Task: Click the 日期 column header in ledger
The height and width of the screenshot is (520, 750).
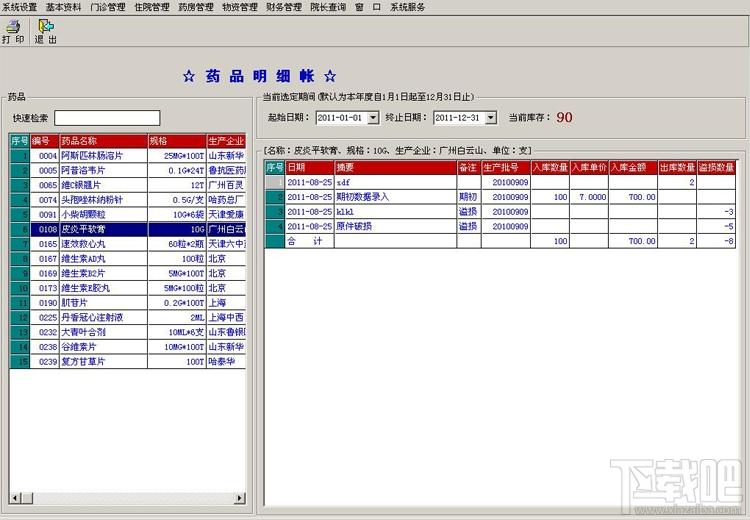Action: click(309, 167)
